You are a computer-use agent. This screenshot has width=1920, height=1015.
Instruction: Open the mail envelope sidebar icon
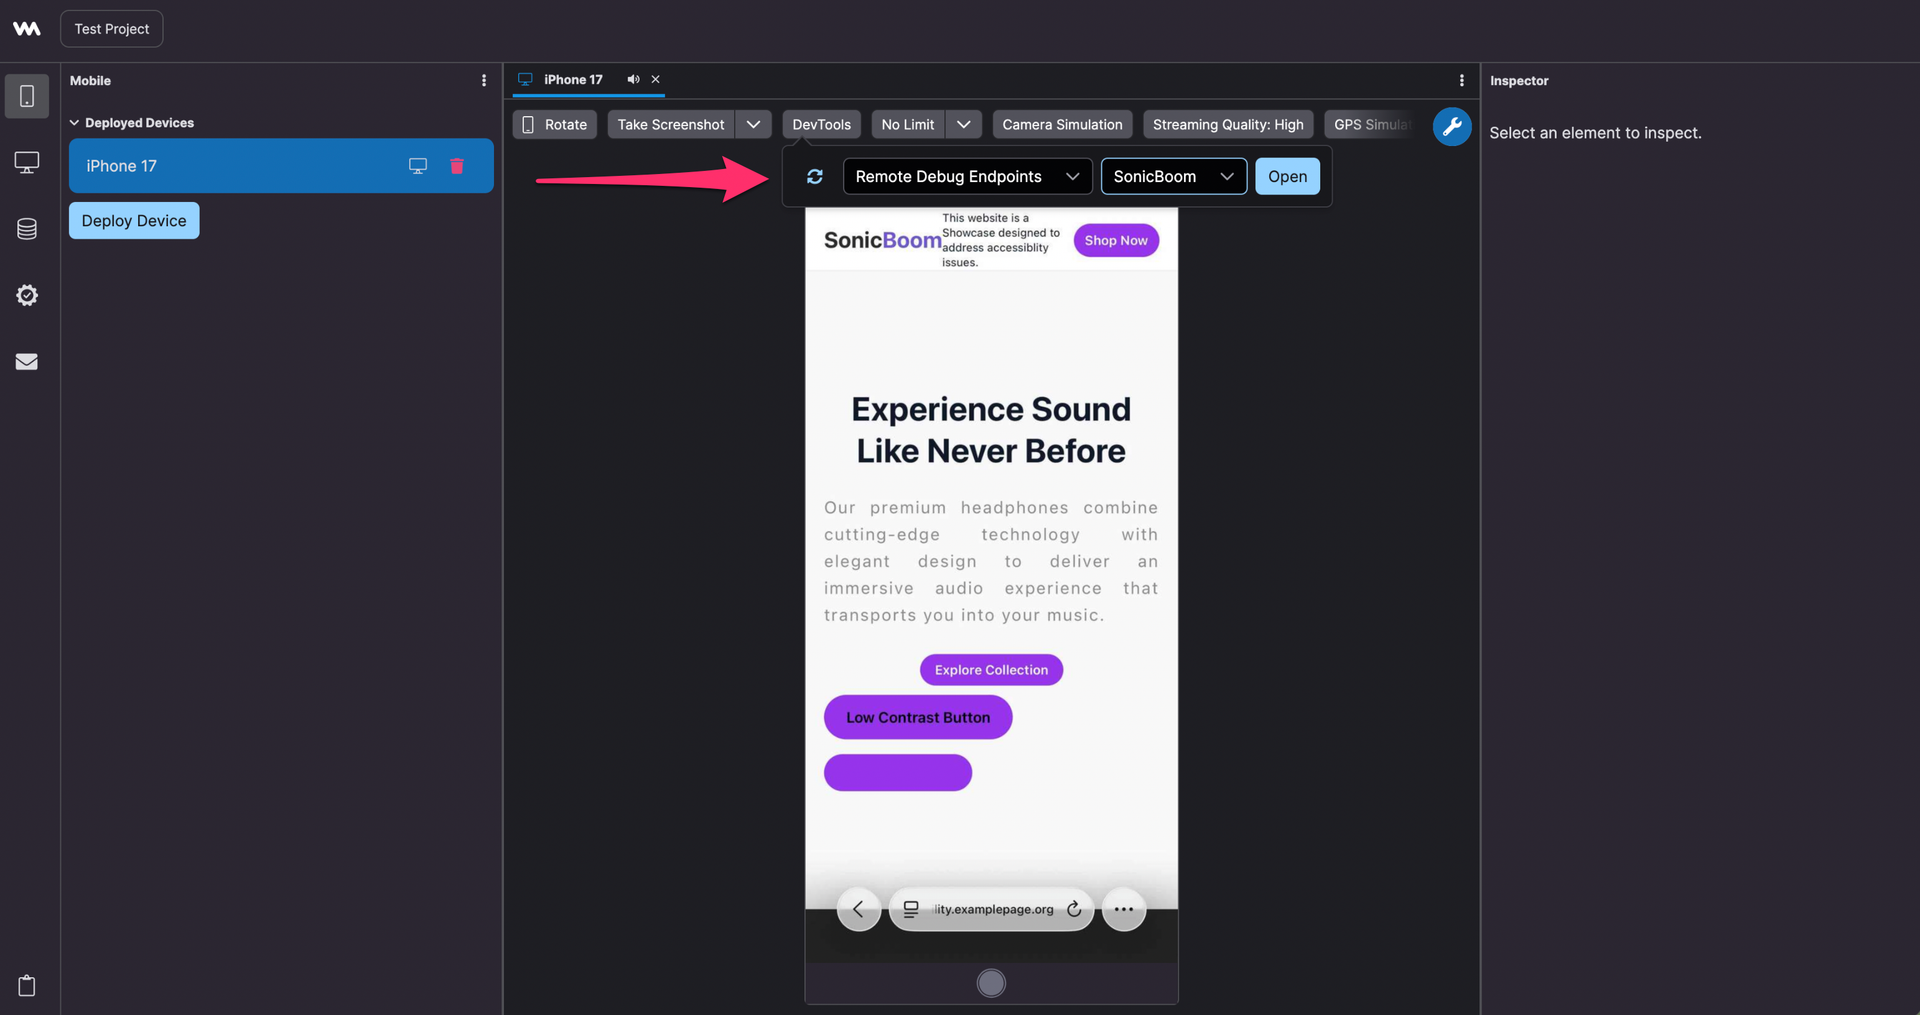27,362
